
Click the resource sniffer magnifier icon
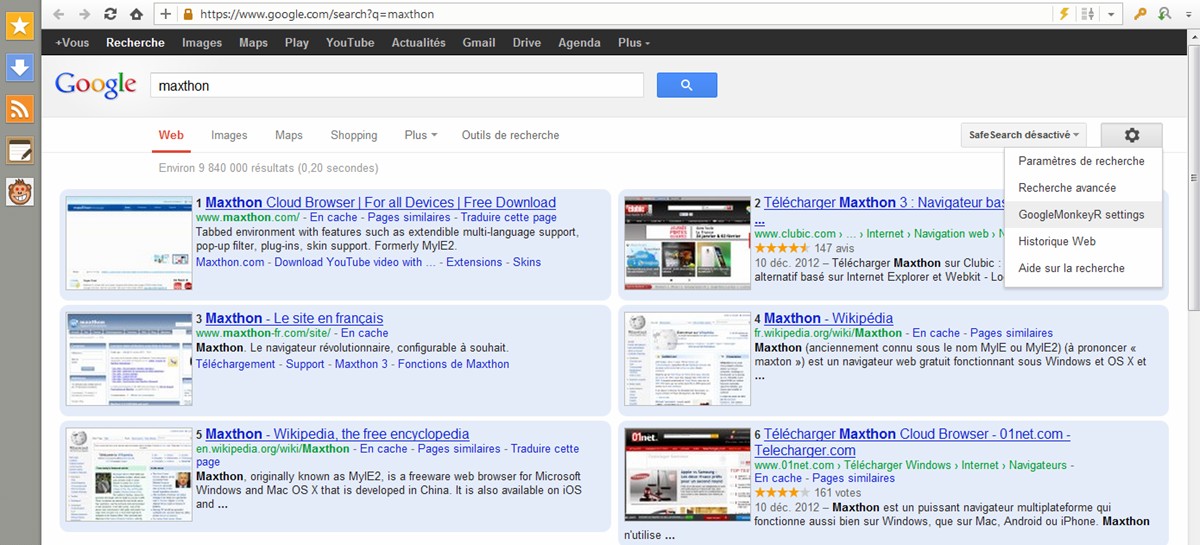point(1164,14)
